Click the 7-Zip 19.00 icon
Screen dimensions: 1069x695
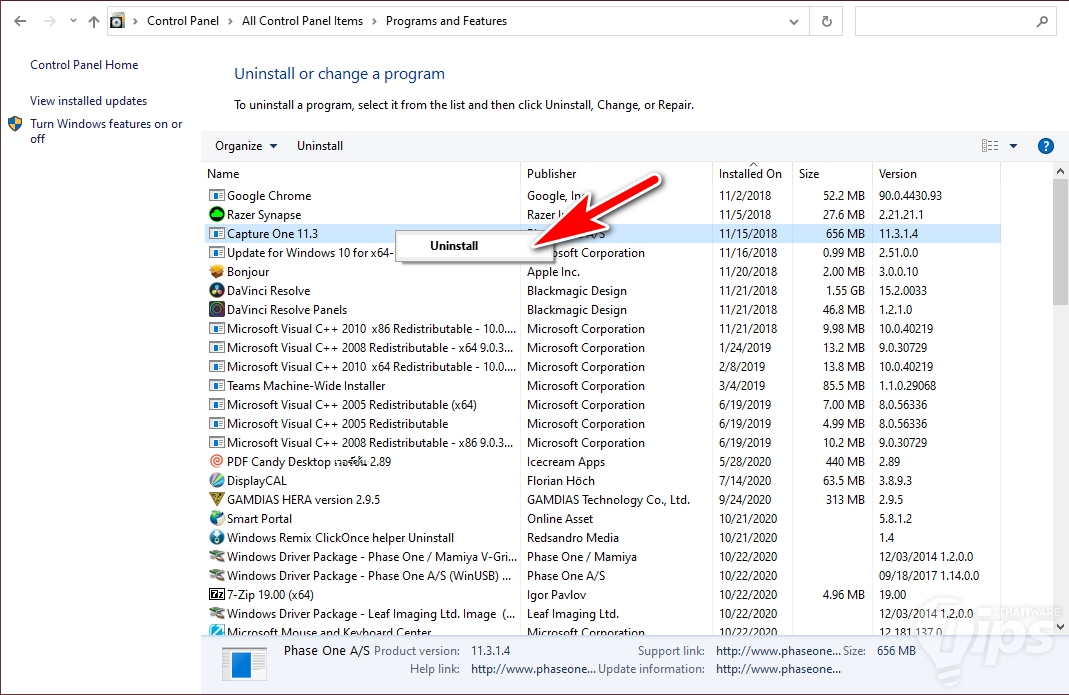pos(217,595)
